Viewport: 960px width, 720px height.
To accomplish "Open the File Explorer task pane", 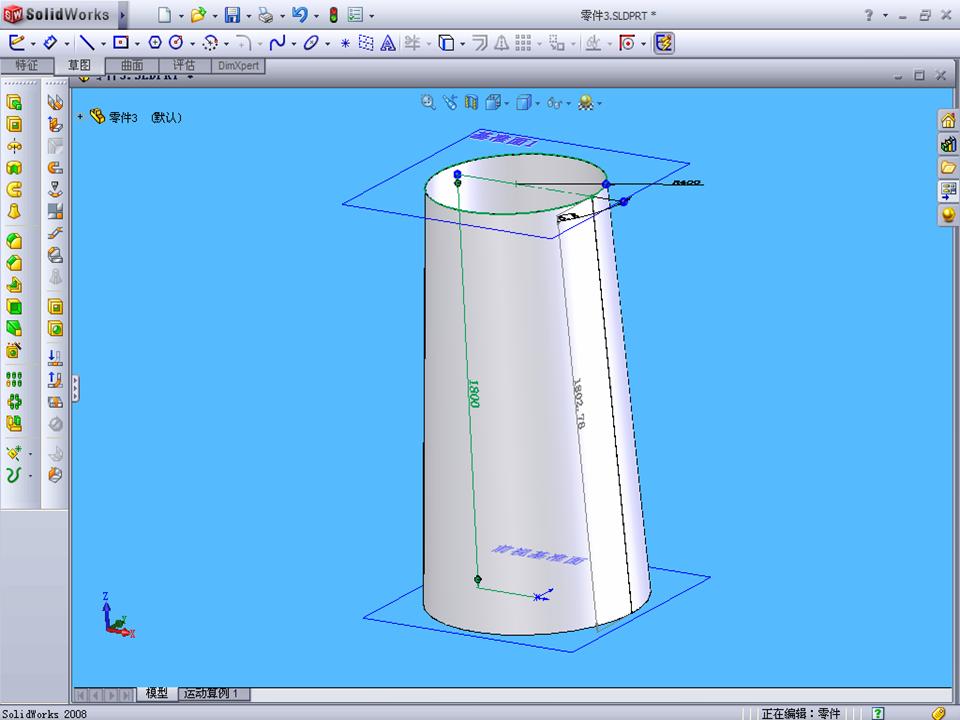I will (948, 167).
